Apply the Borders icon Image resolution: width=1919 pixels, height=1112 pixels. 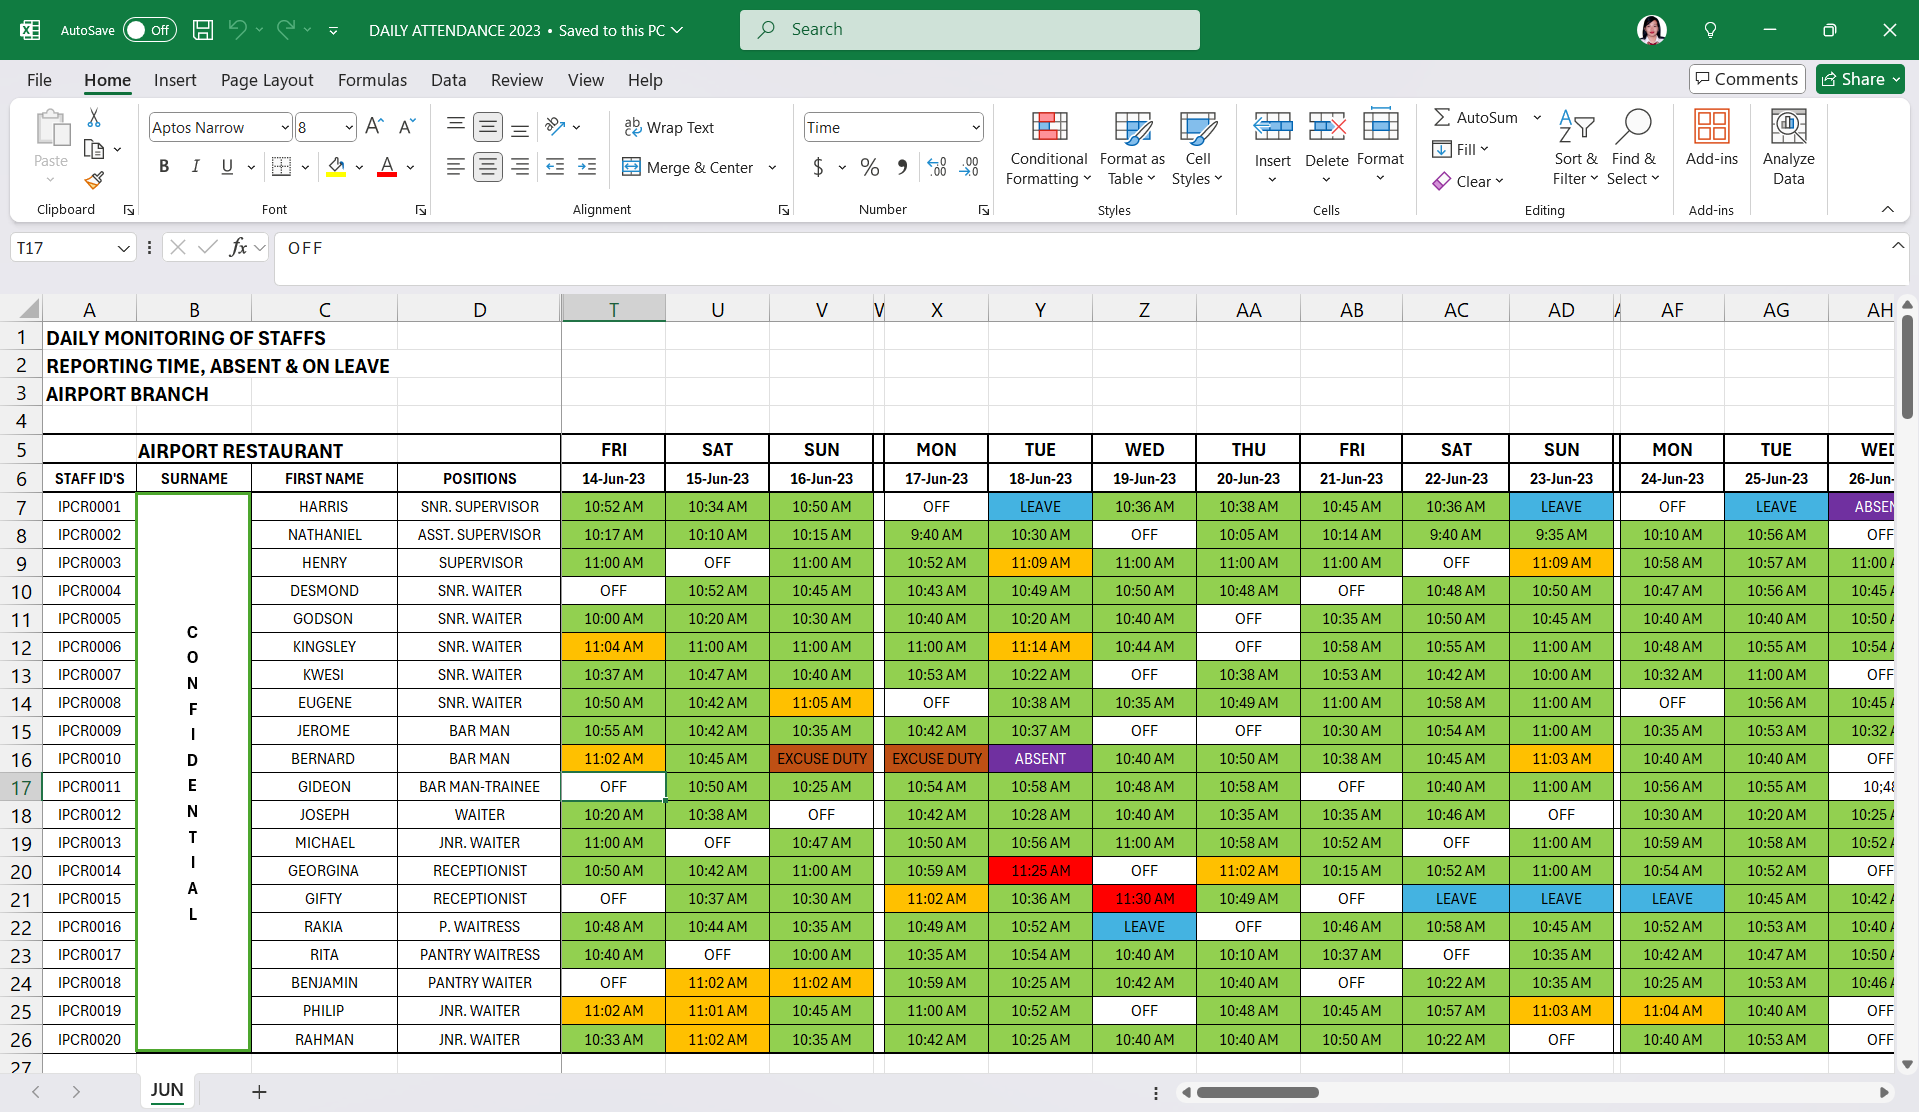[x=282, y=167]
